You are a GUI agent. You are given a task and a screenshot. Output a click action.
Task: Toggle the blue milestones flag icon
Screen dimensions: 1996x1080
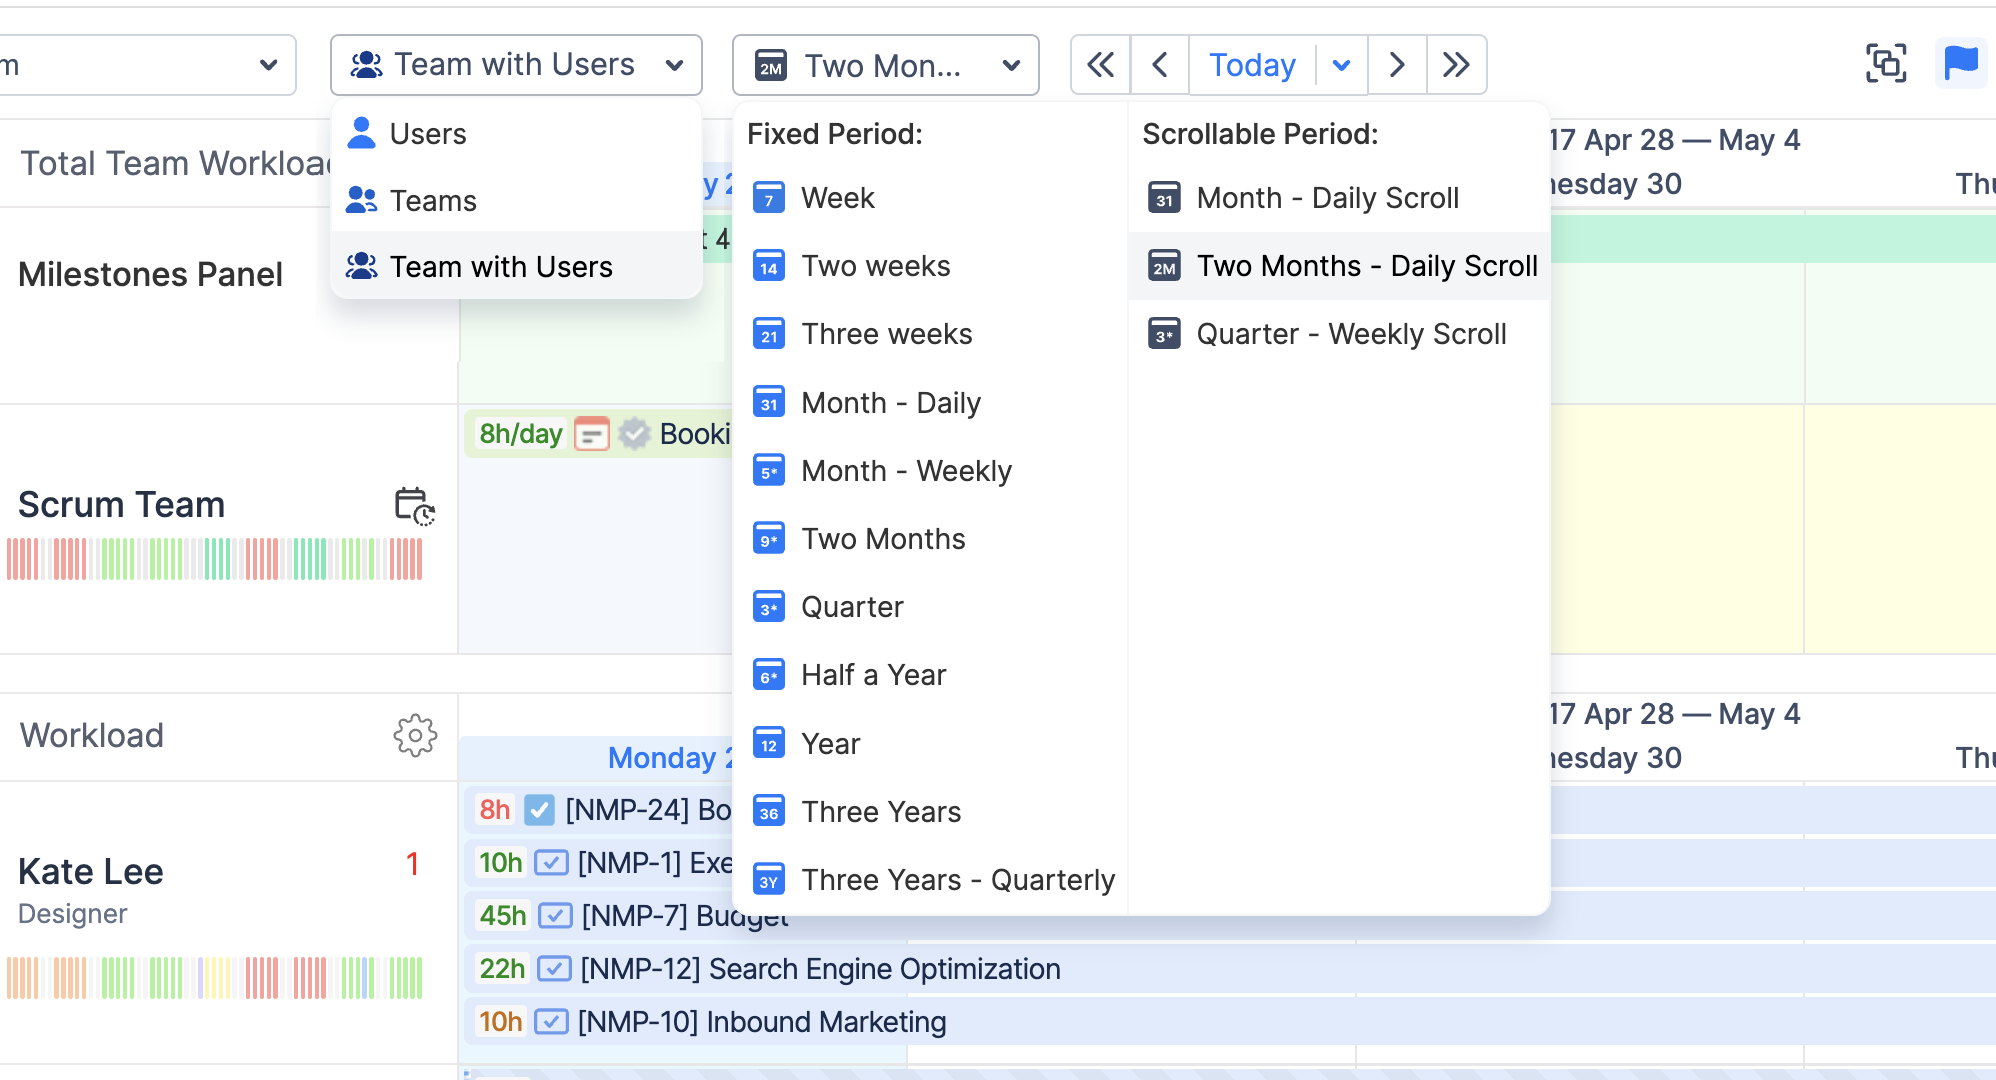[x=1960, y=64]
